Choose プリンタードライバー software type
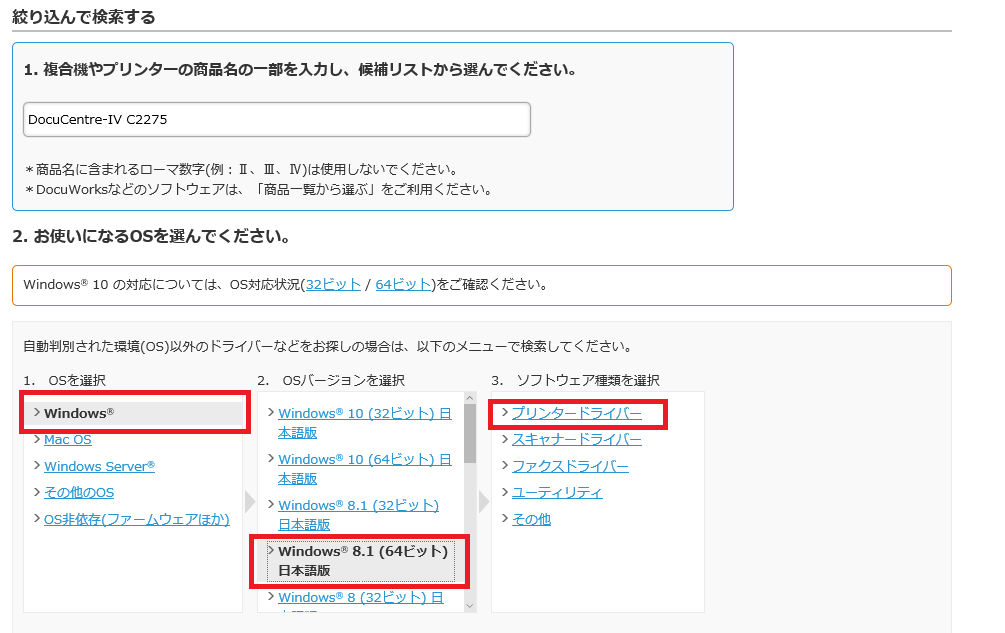Screen dimensions: 1005x633 point(576,413)
